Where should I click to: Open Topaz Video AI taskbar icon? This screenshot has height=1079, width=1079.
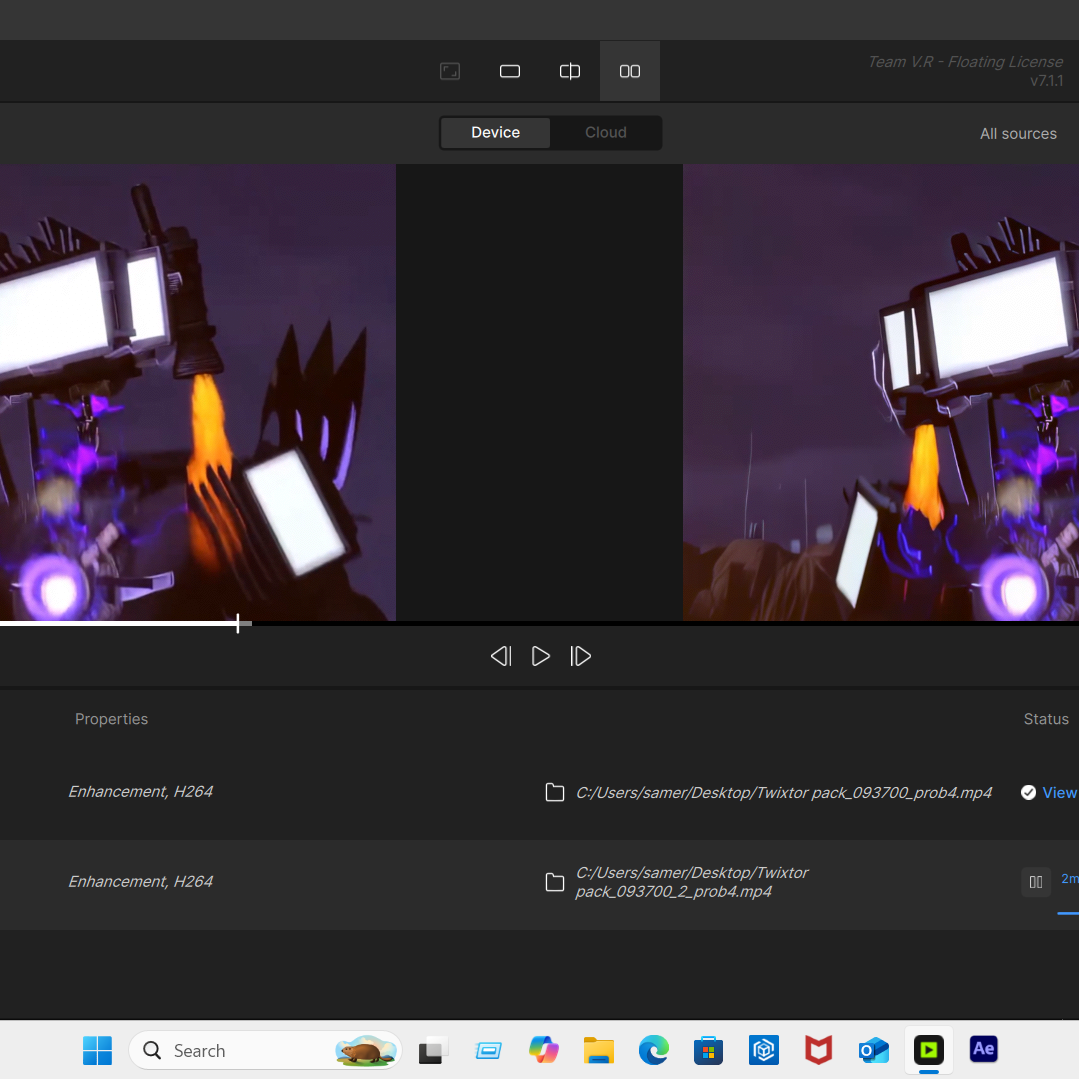[x=928, y=1050]
